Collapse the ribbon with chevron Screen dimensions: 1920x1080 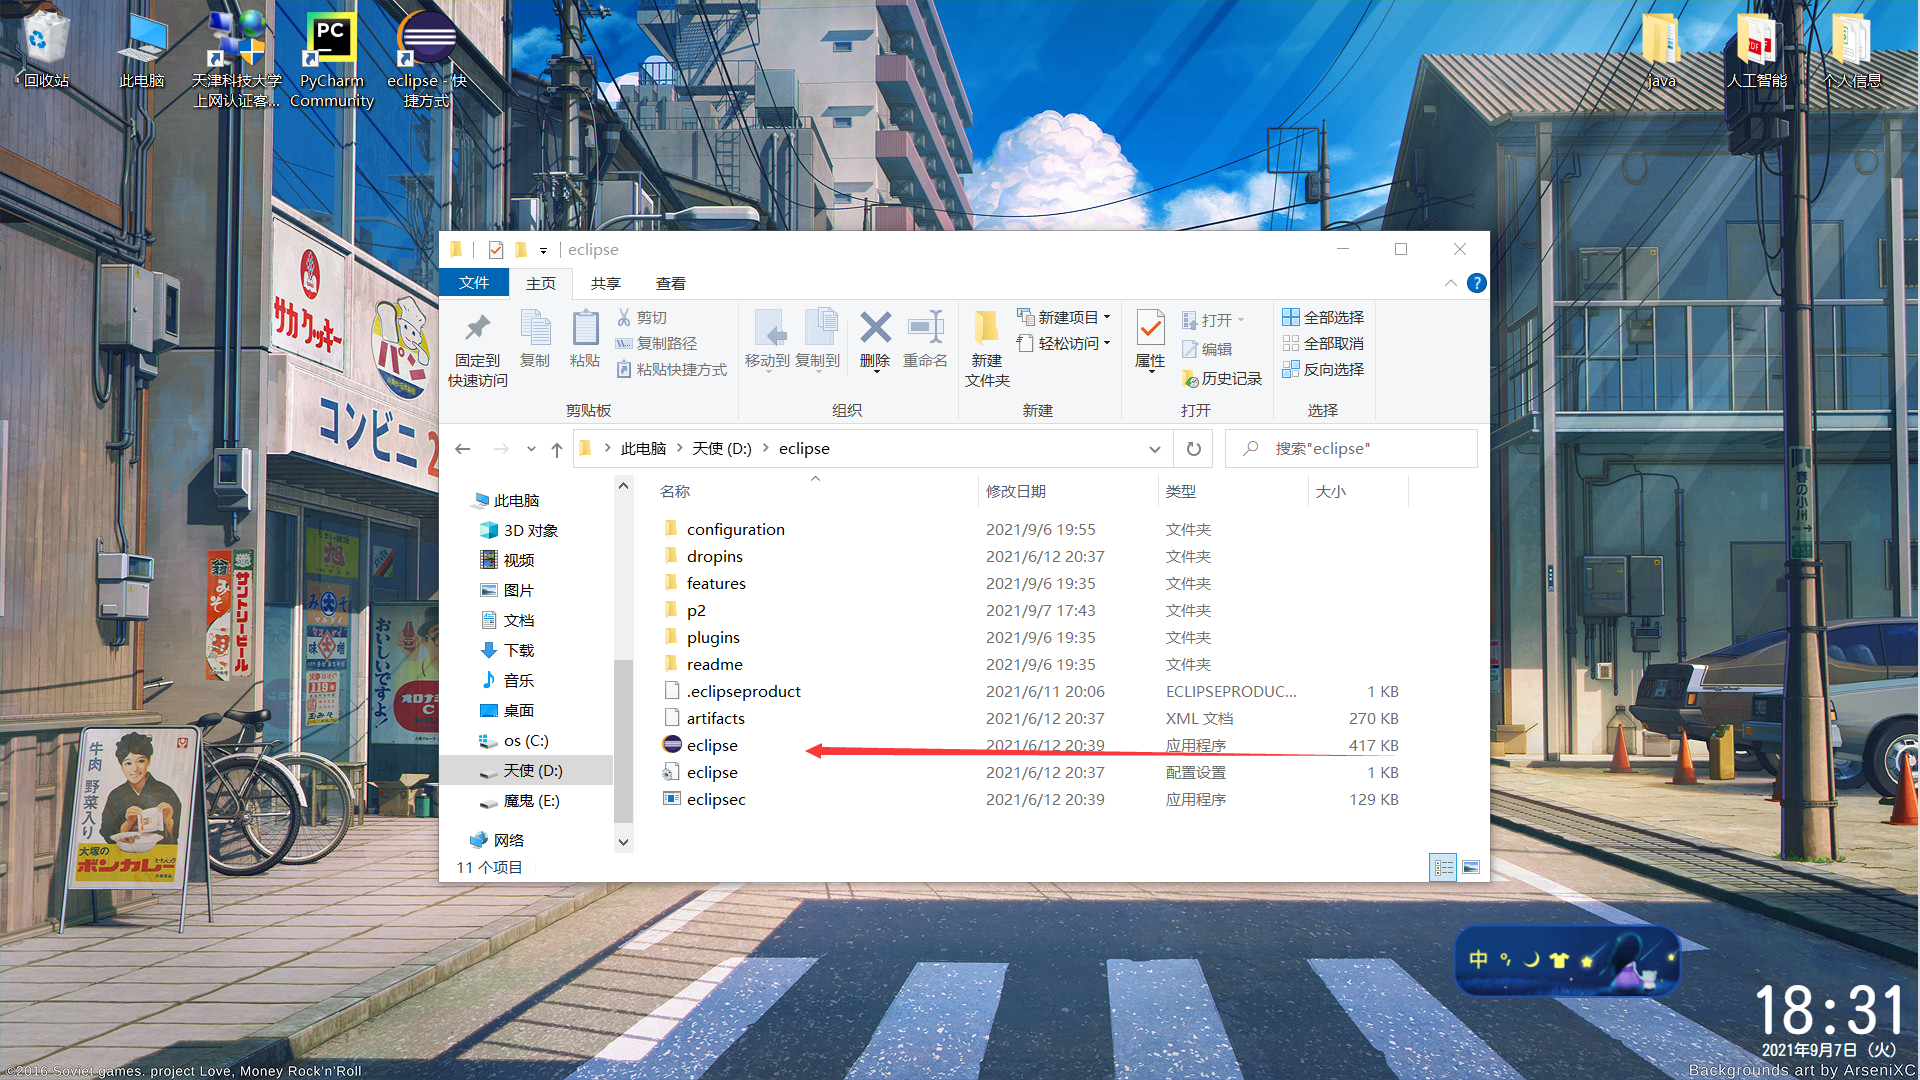1451,283
